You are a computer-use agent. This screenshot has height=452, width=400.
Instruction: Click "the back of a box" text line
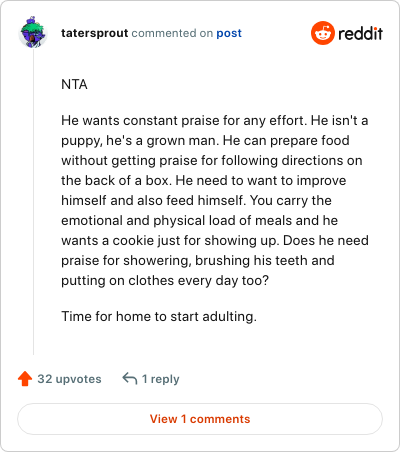point(116,180)
